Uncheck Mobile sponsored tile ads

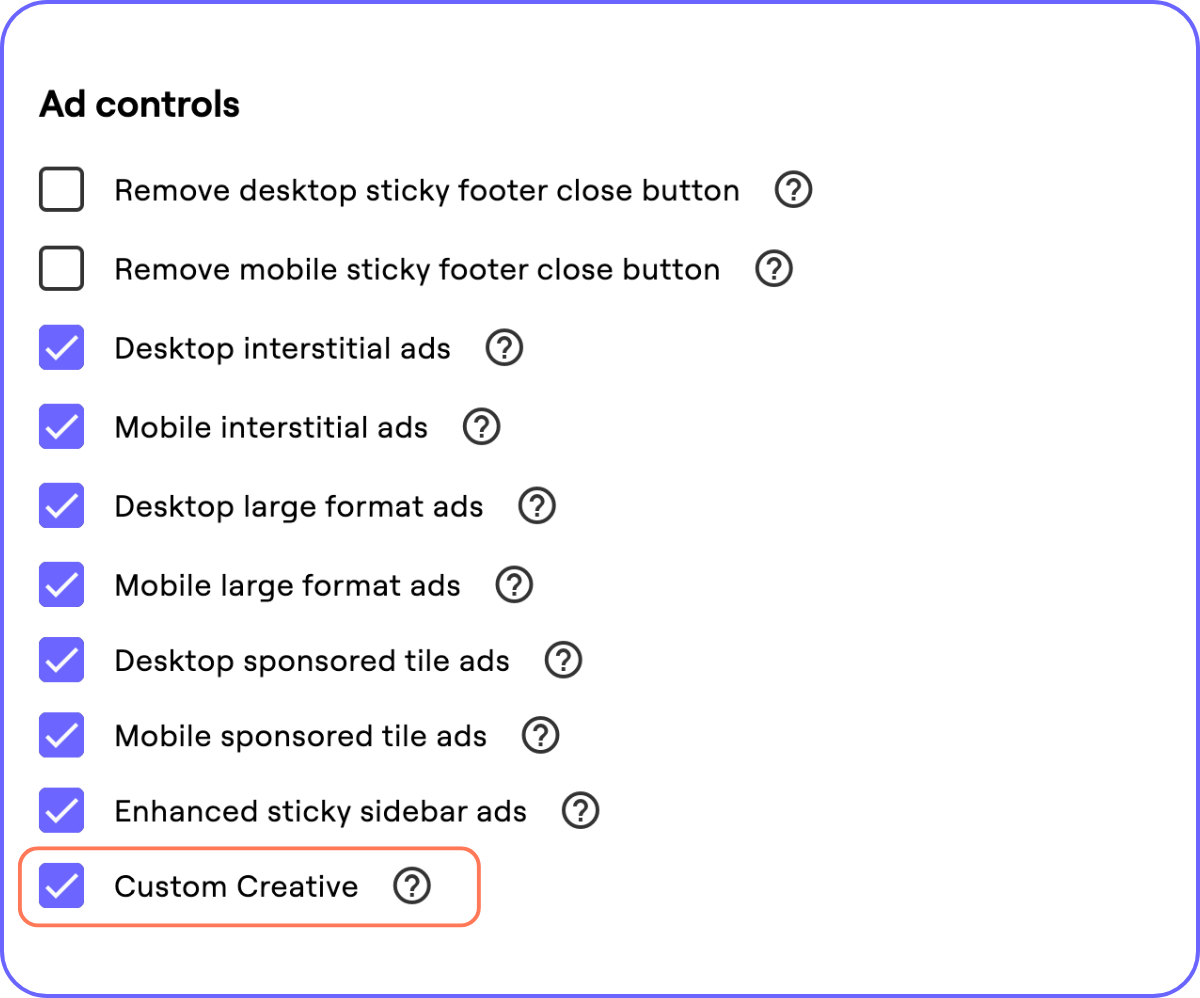point(61,735)
